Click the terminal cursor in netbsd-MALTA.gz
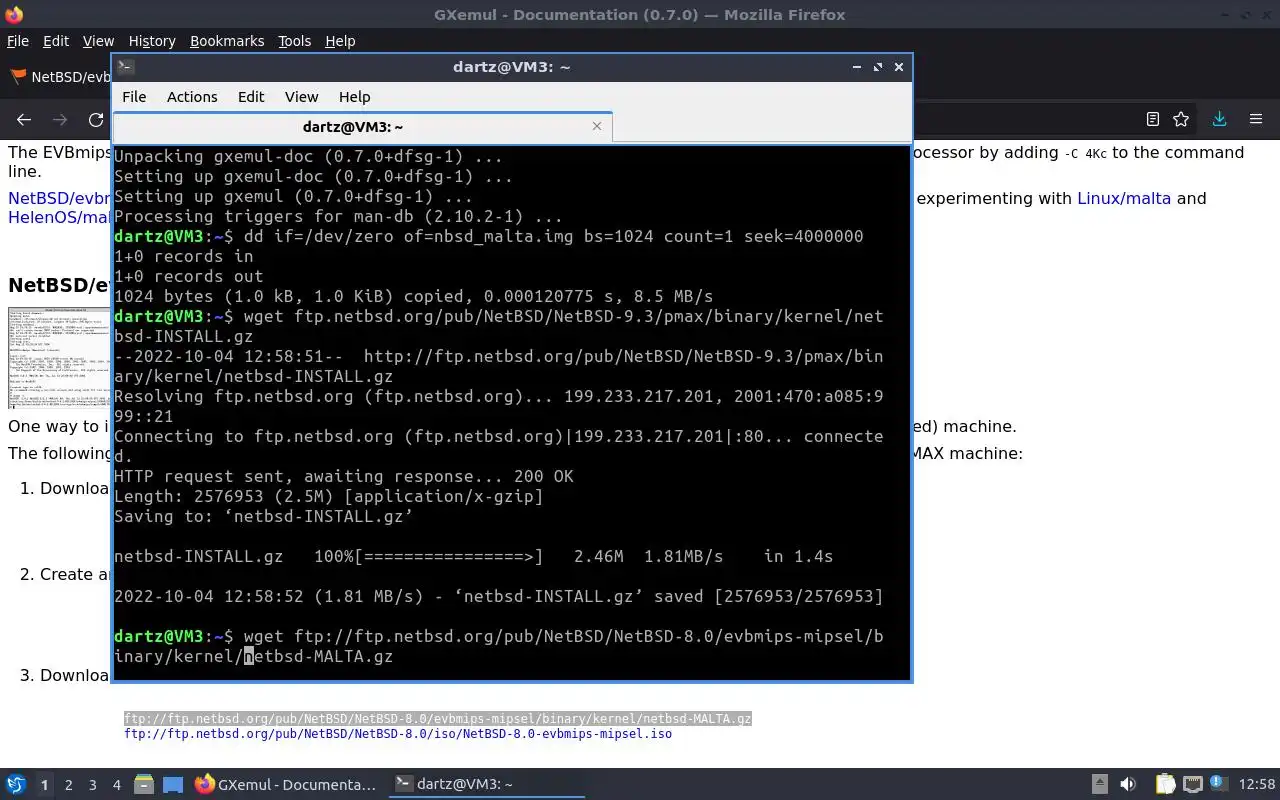The height and width of the screenshot is (800, 1280). coord(249,656)
